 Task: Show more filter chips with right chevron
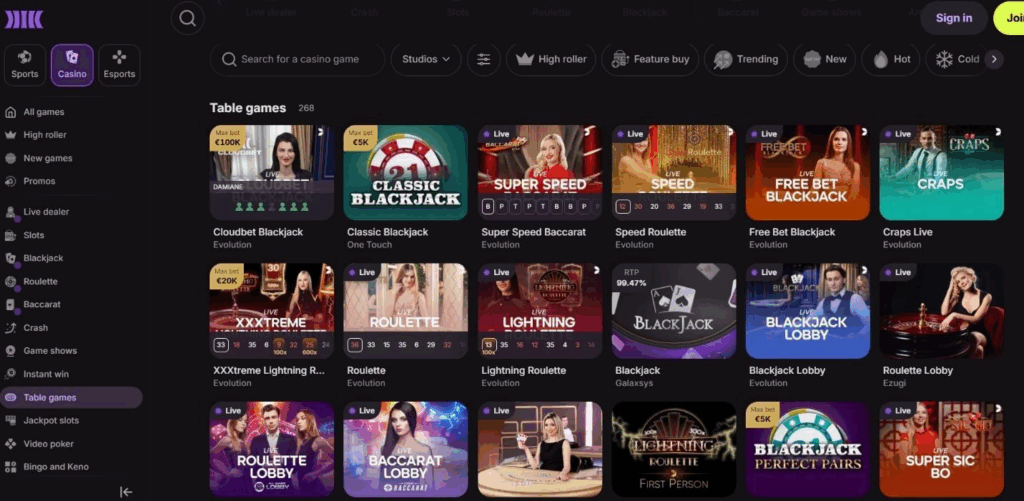[994, 59]
